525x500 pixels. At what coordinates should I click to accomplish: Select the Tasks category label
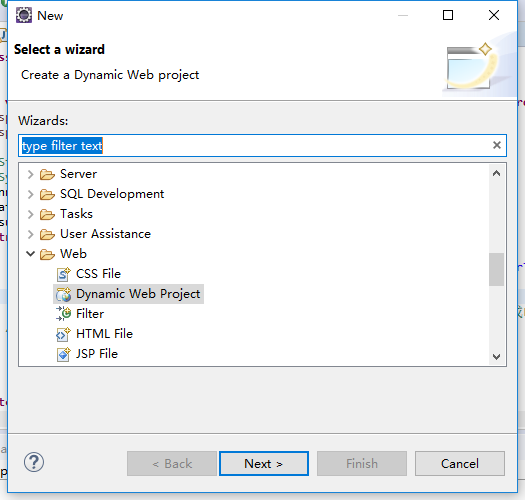76,214
